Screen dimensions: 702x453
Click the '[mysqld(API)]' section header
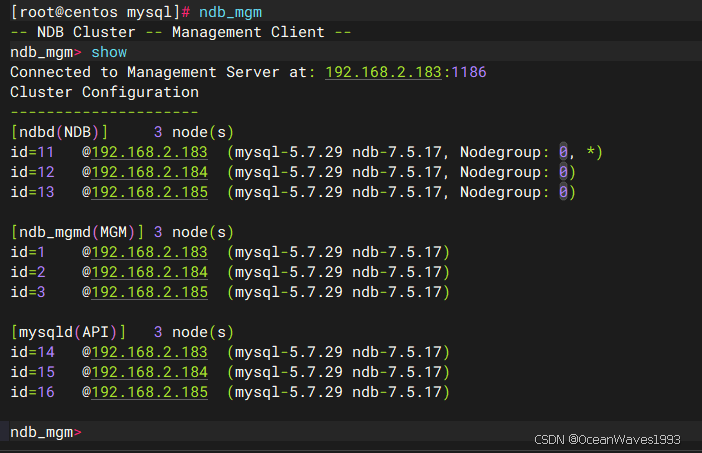[x=68, y=332]
